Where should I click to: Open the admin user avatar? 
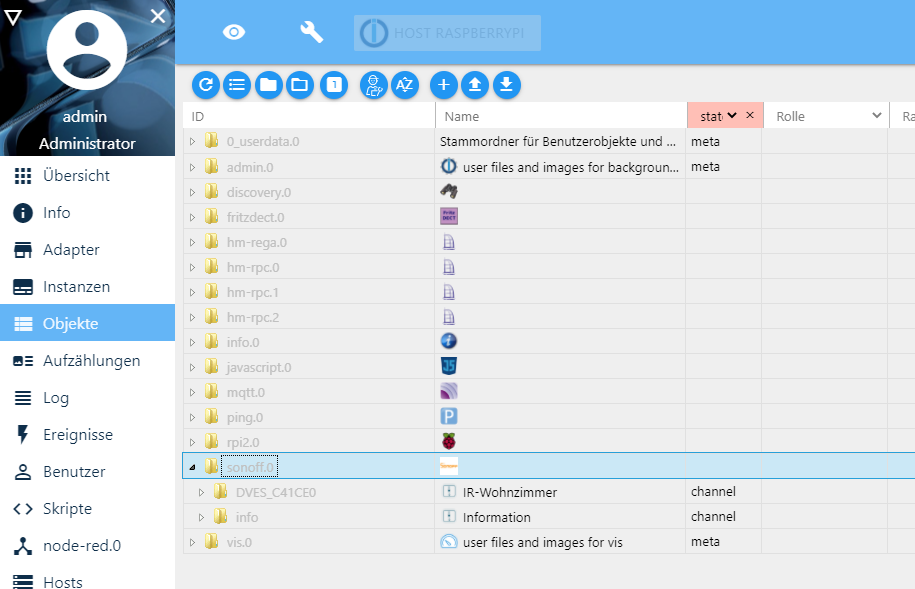(87, 50)
